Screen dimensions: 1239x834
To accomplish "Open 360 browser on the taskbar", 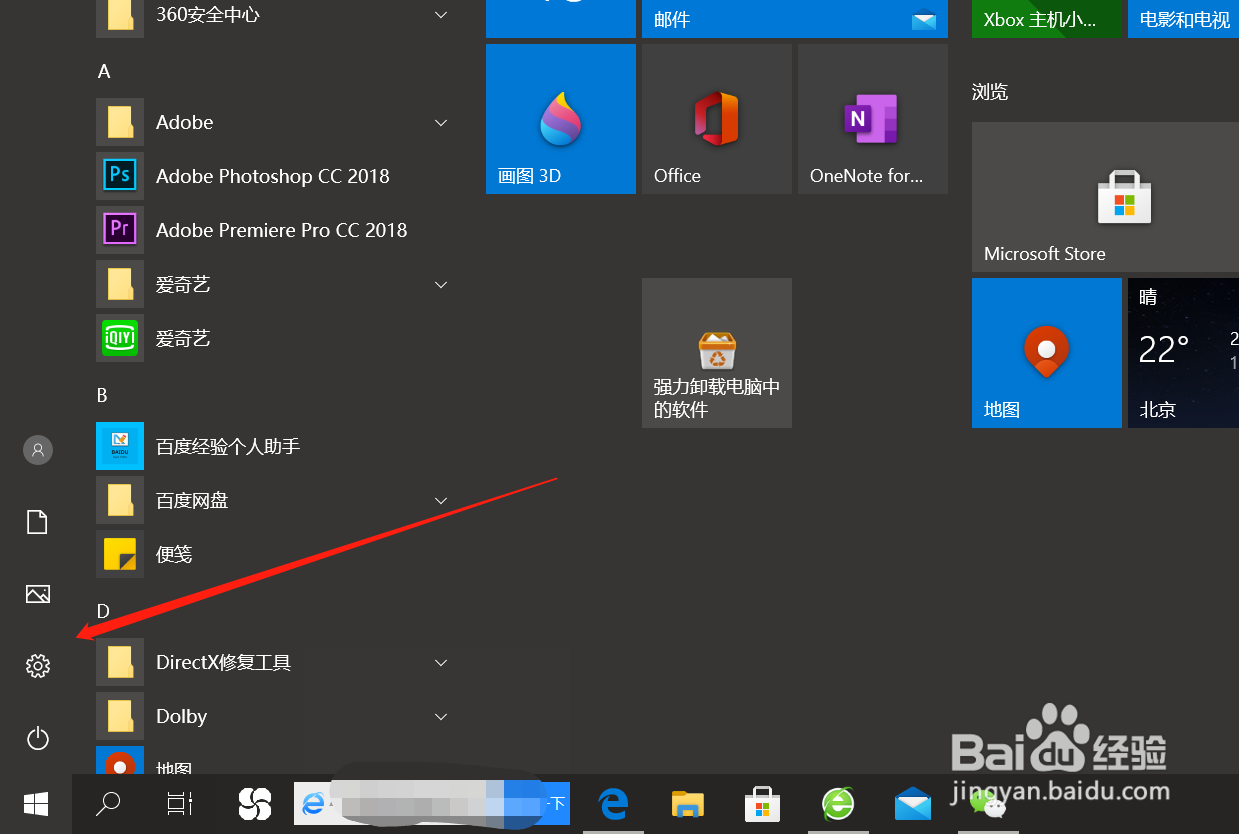I will coord(838,803).
